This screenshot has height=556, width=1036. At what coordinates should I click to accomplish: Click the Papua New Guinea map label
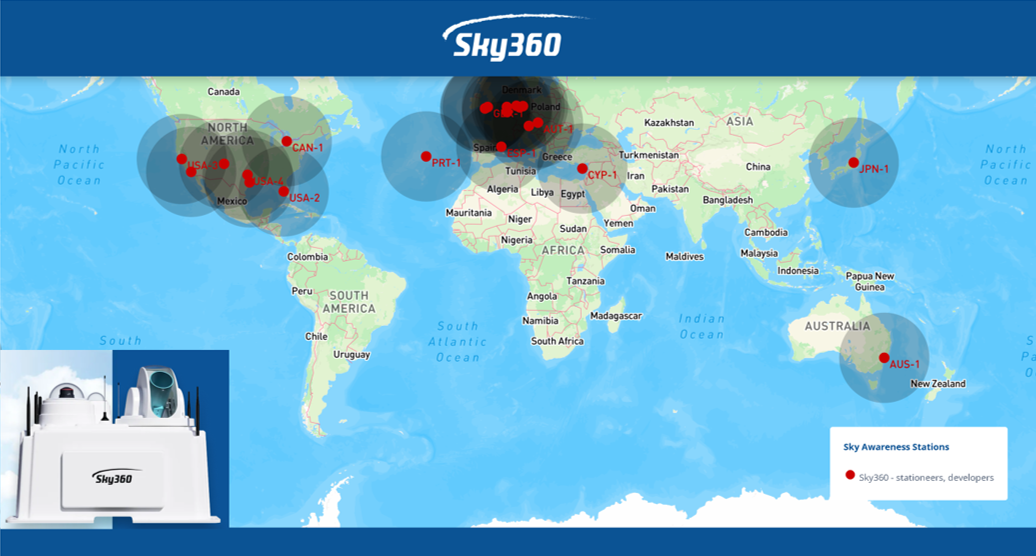(870, 281)
